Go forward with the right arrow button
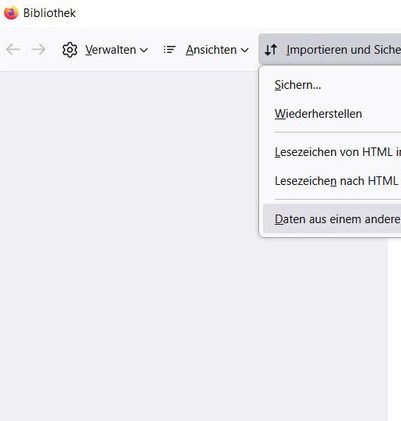 pyautogui.click(x=39, y=50)
